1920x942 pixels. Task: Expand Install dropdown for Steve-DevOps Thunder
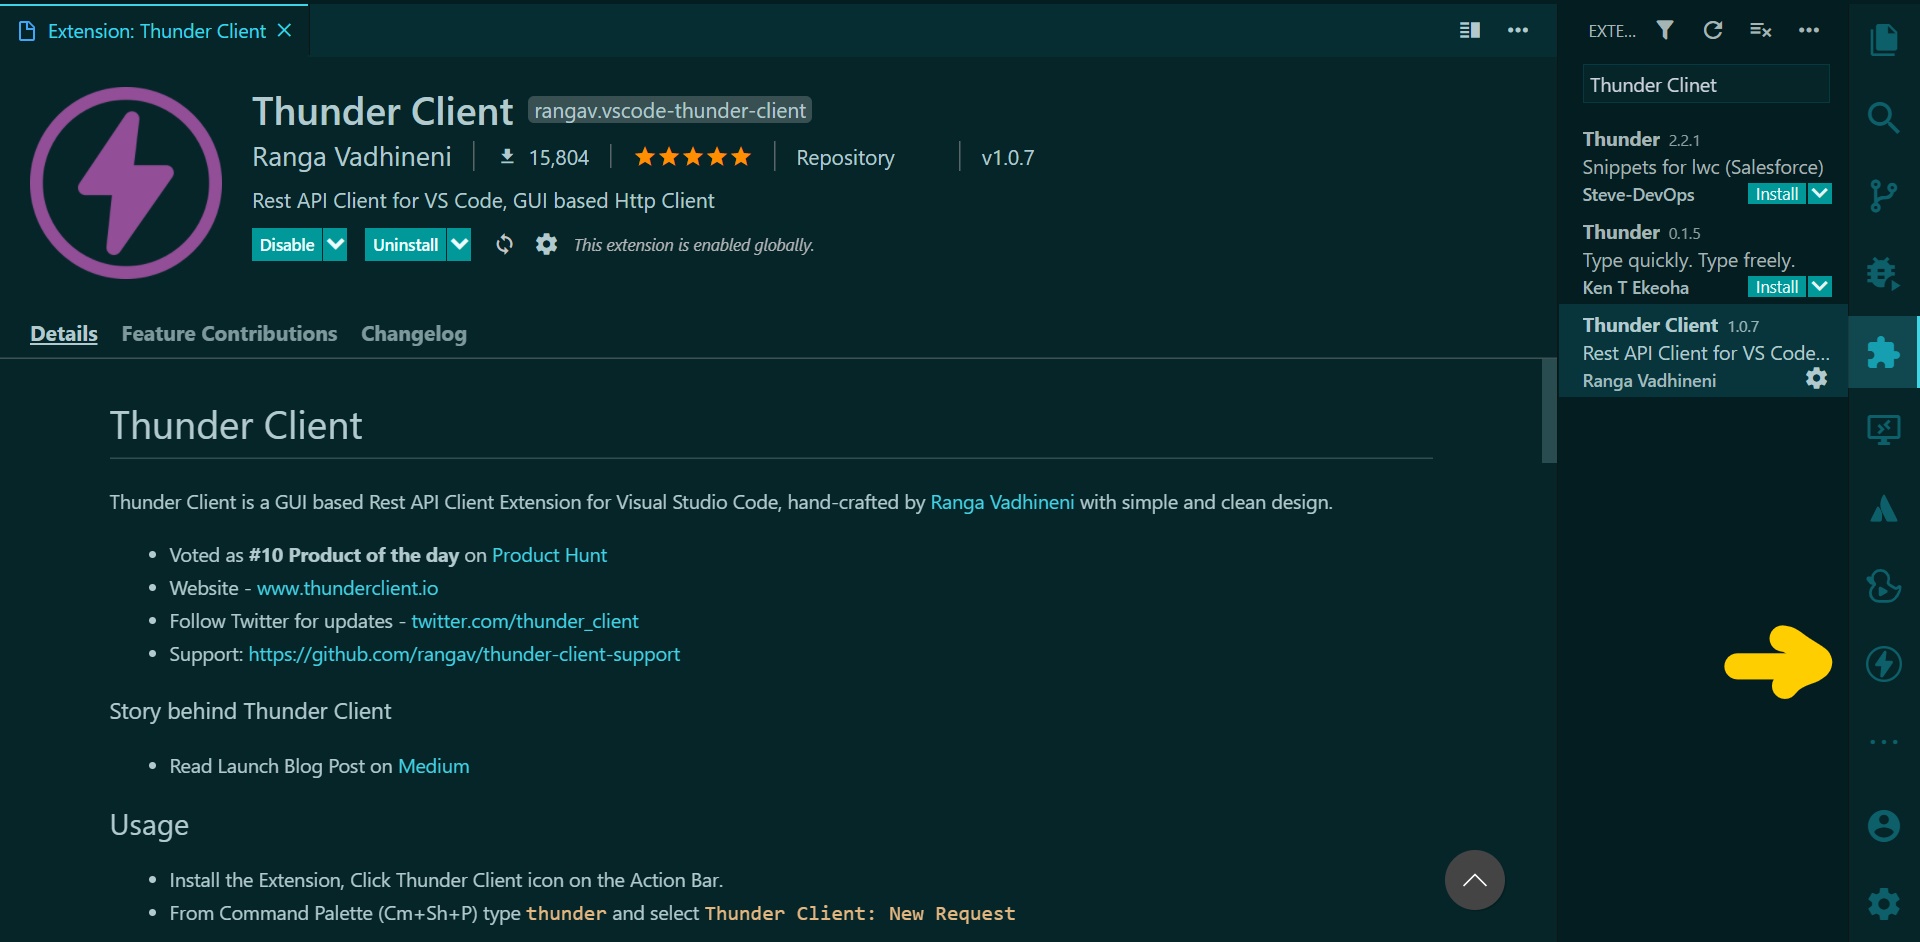tap(1820, 194)
